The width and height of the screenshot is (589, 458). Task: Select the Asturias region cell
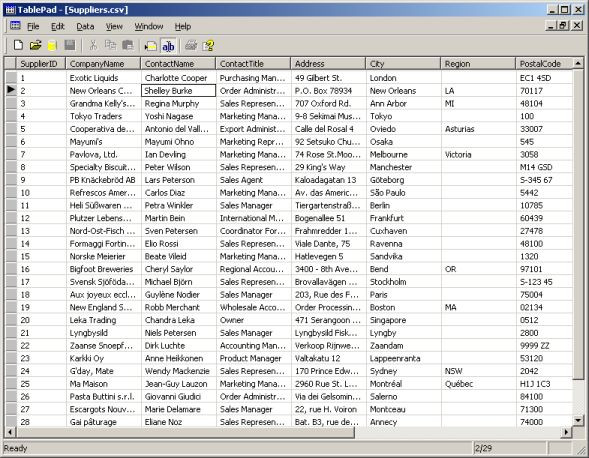coord(478,129)
